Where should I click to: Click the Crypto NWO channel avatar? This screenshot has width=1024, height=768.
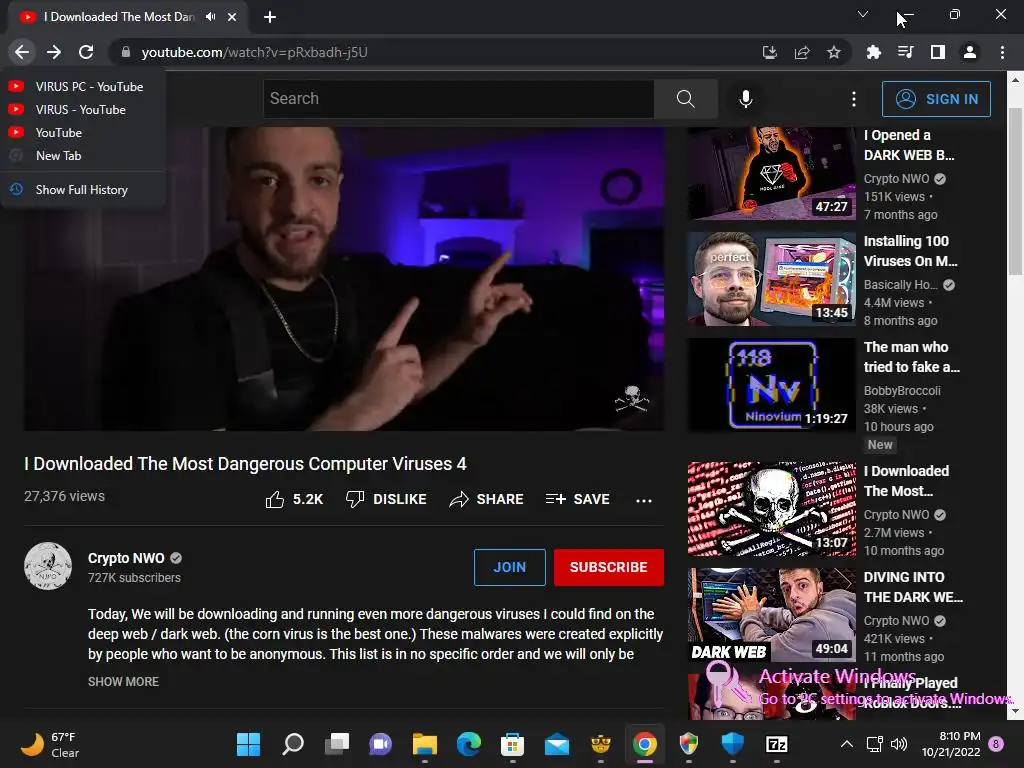point(48,566)
